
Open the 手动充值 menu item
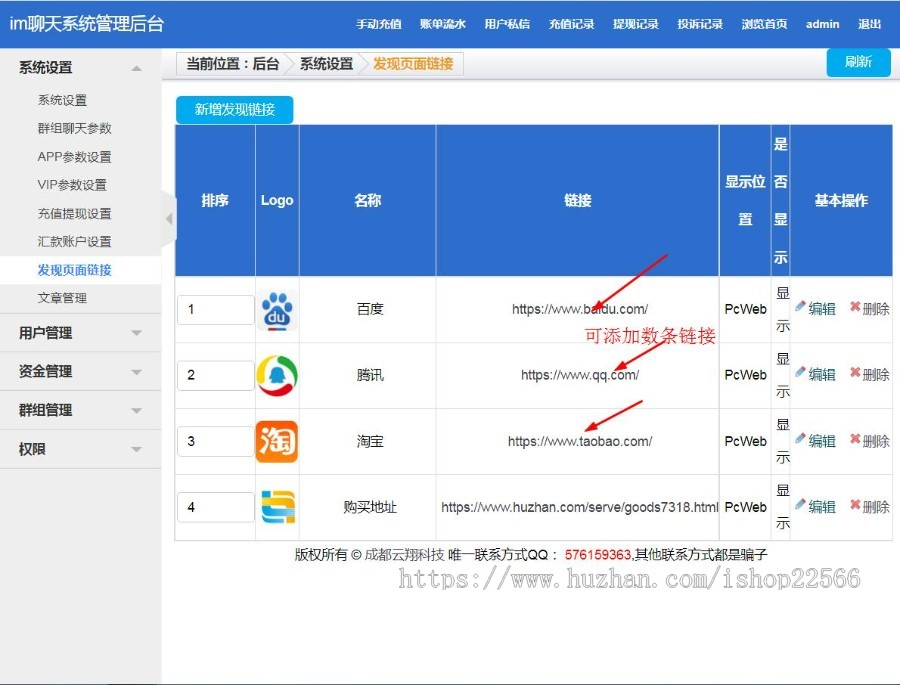[378, 24]
